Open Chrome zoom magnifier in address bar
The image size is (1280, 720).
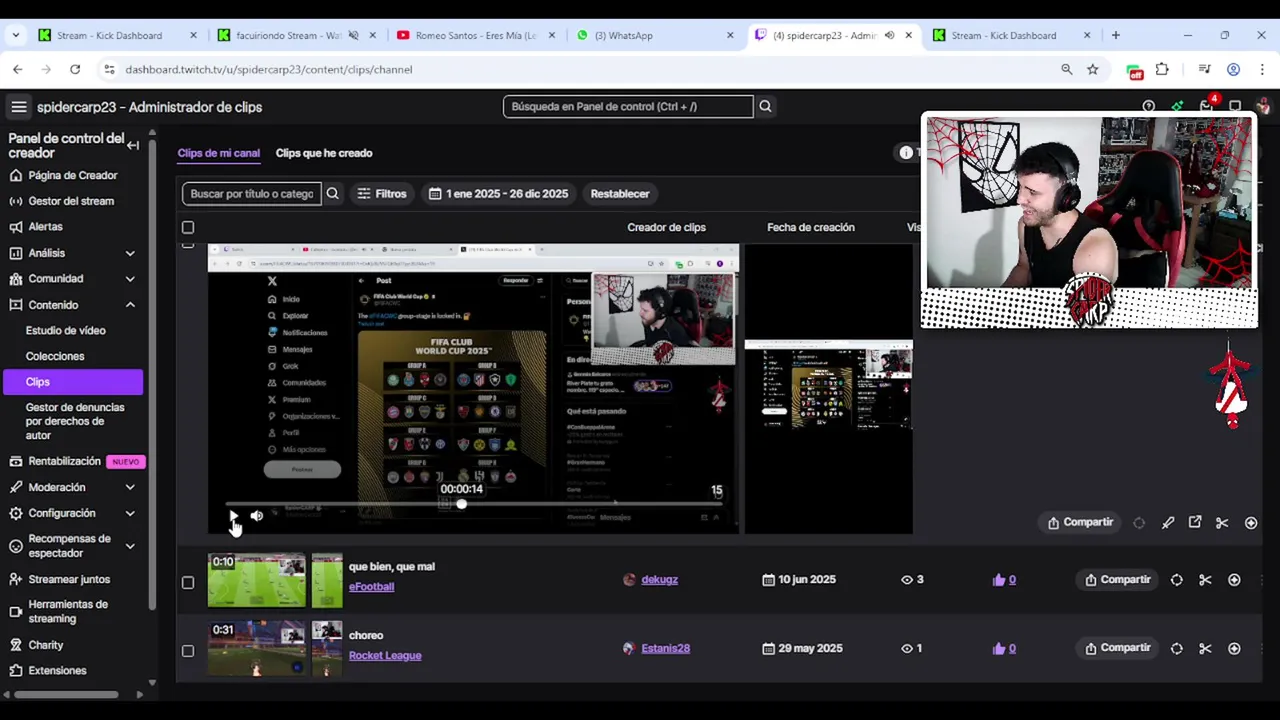pyautogui.click(x=1067, y=69)
